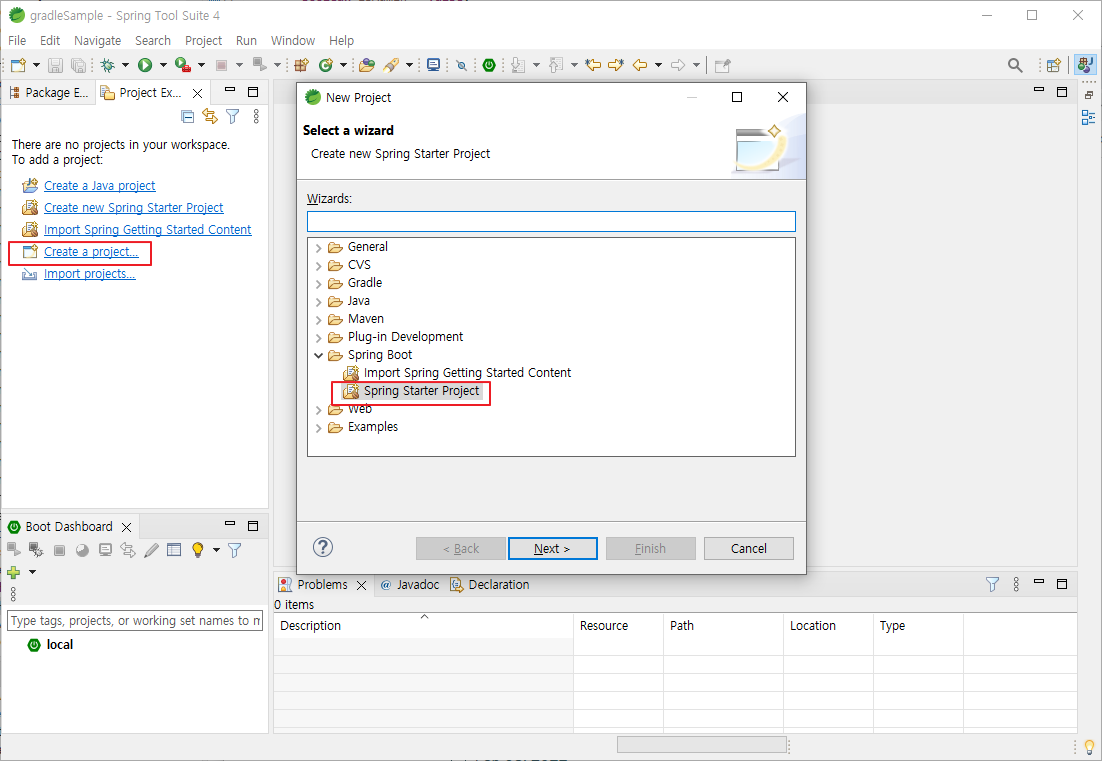
Task: Click the Wizards filter text field
Action: pos(551,221)
